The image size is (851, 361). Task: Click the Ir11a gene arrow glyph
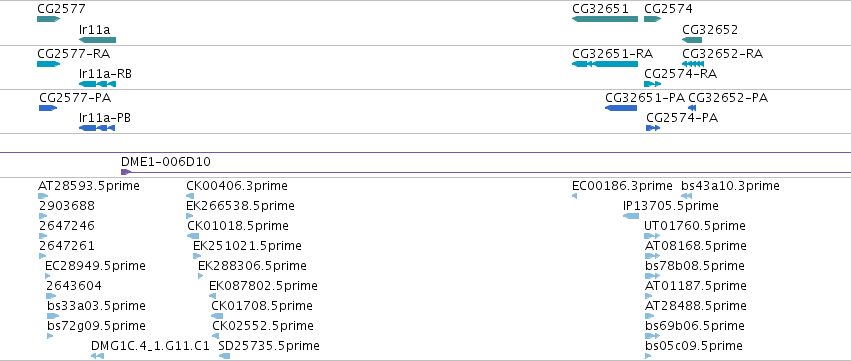click(97, 40)
